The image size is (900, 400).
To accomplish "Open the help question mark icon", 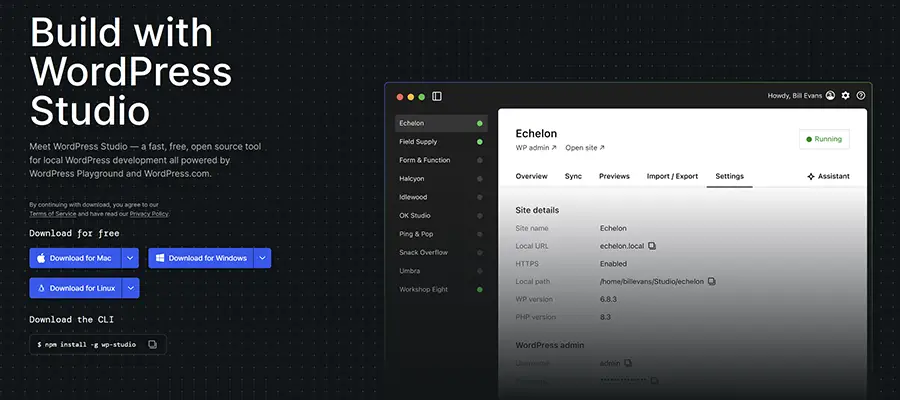I will pyautogui.click(x=860, y=96).
